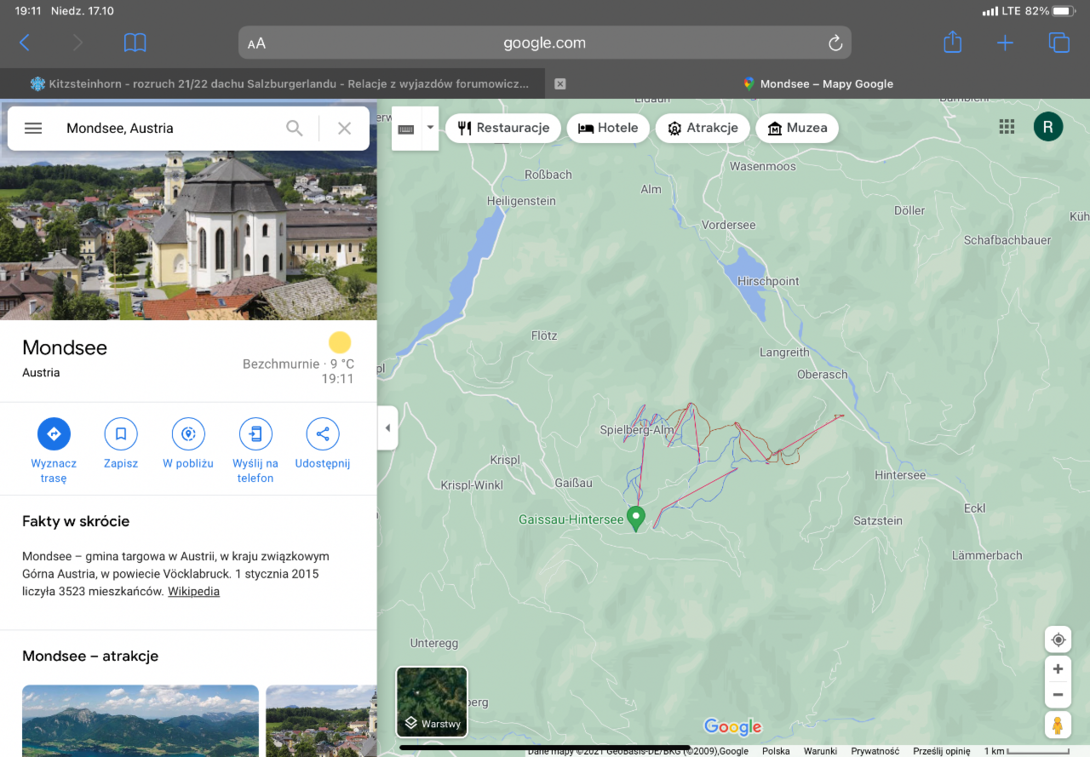Screen dimensions: 1090x757
Task: Expand the keyboard input tools dropdown
Action: (x=430, y=127)
